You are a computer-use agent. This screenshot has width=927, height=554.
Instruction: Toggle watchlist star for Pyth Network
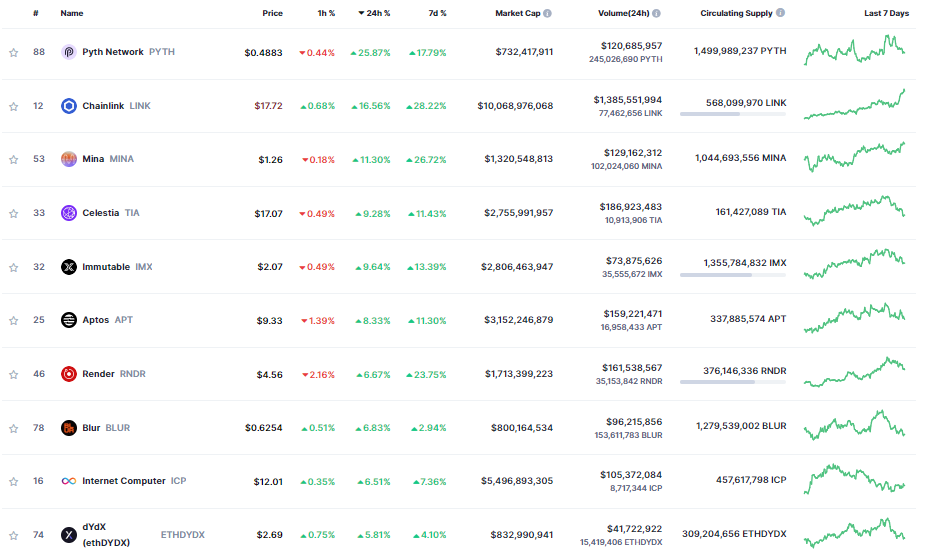[14, 53]
